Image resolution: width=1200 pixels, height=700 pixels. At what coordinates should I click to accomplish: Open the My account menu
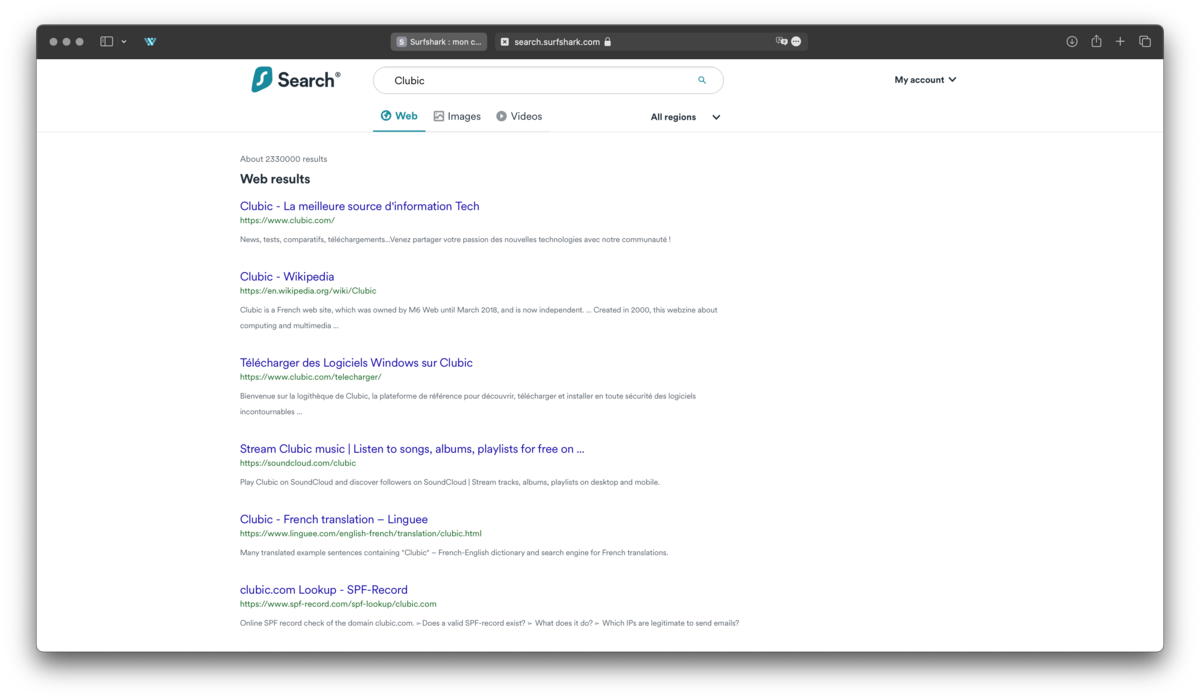(925, 80)
